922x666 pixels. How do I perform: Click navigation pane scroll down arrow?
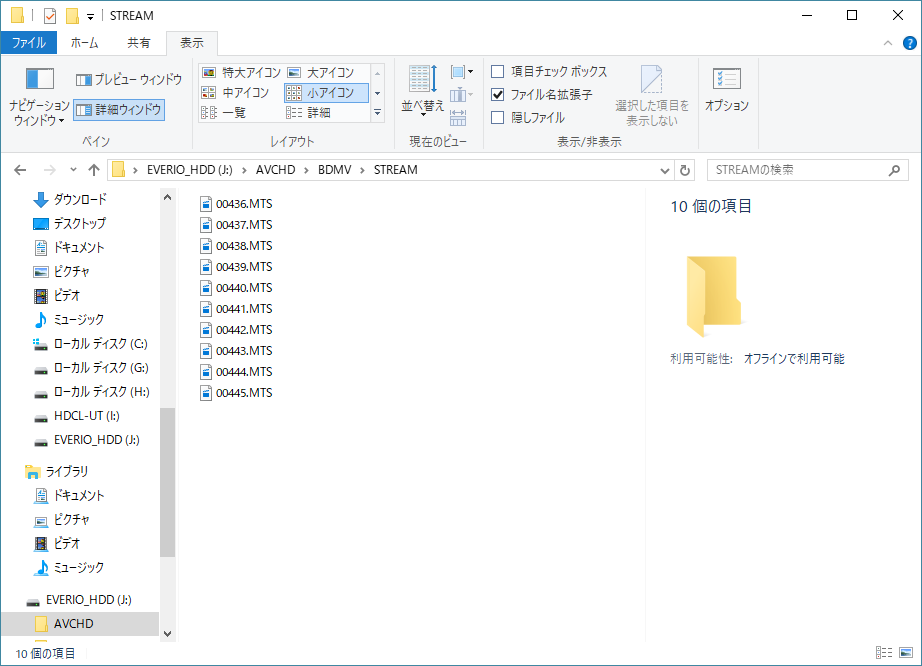pos(168,634)
